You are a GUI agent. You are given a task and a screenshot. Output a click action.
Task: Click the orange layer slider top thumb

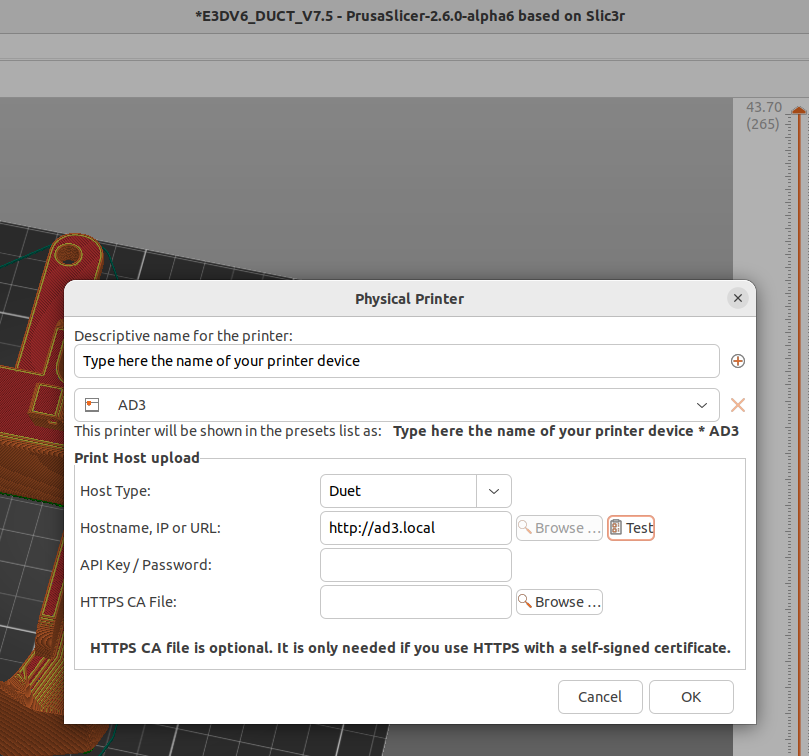[x=799, y=109]
